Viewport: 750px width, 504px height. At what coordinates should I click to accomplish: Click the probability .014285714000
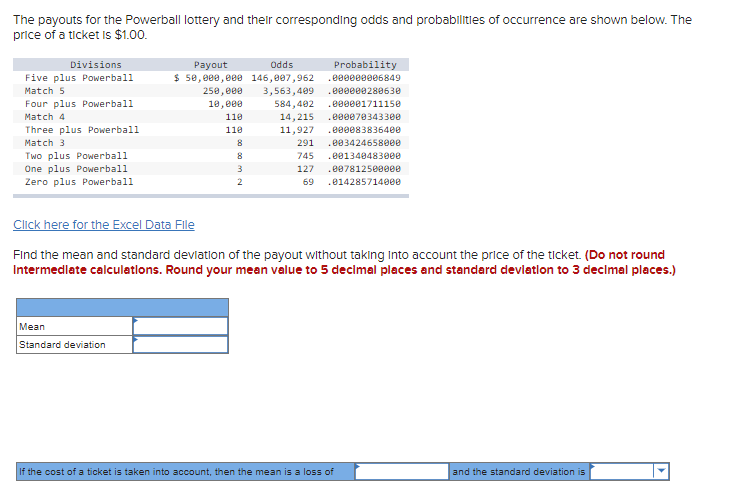point(364,182)
